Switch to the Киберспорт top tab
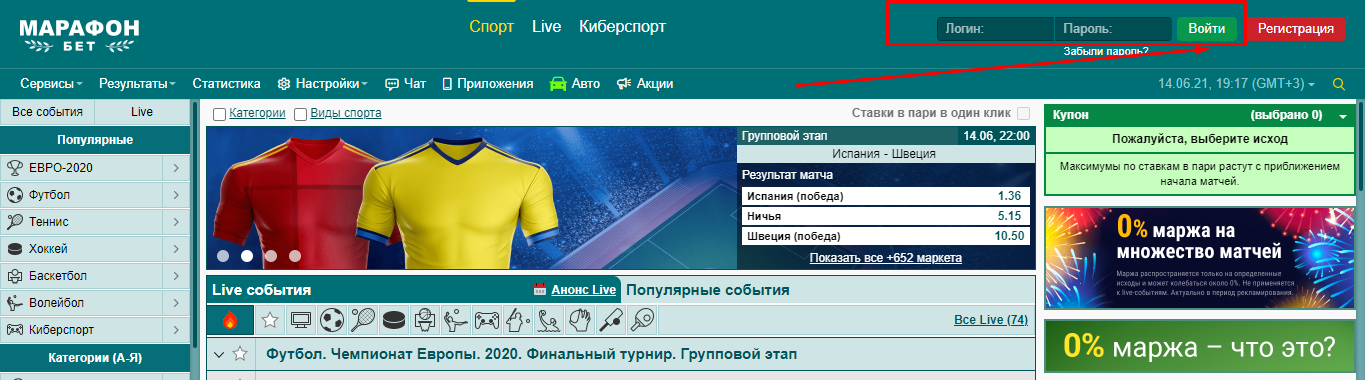Viewport: 1365px width, 380px height. (x=622, y=27)
